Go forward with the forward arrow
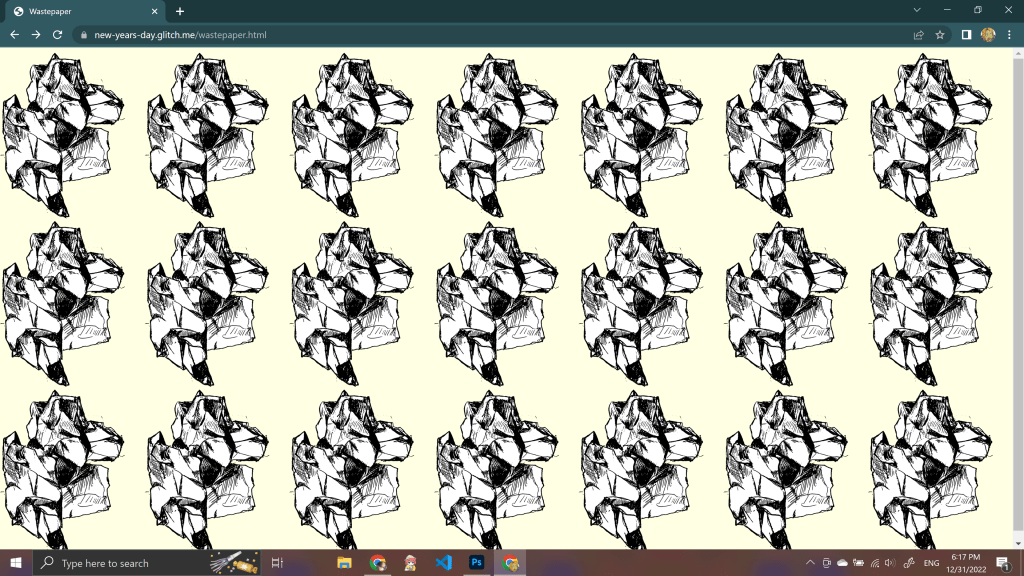 (x=36, y=34)
